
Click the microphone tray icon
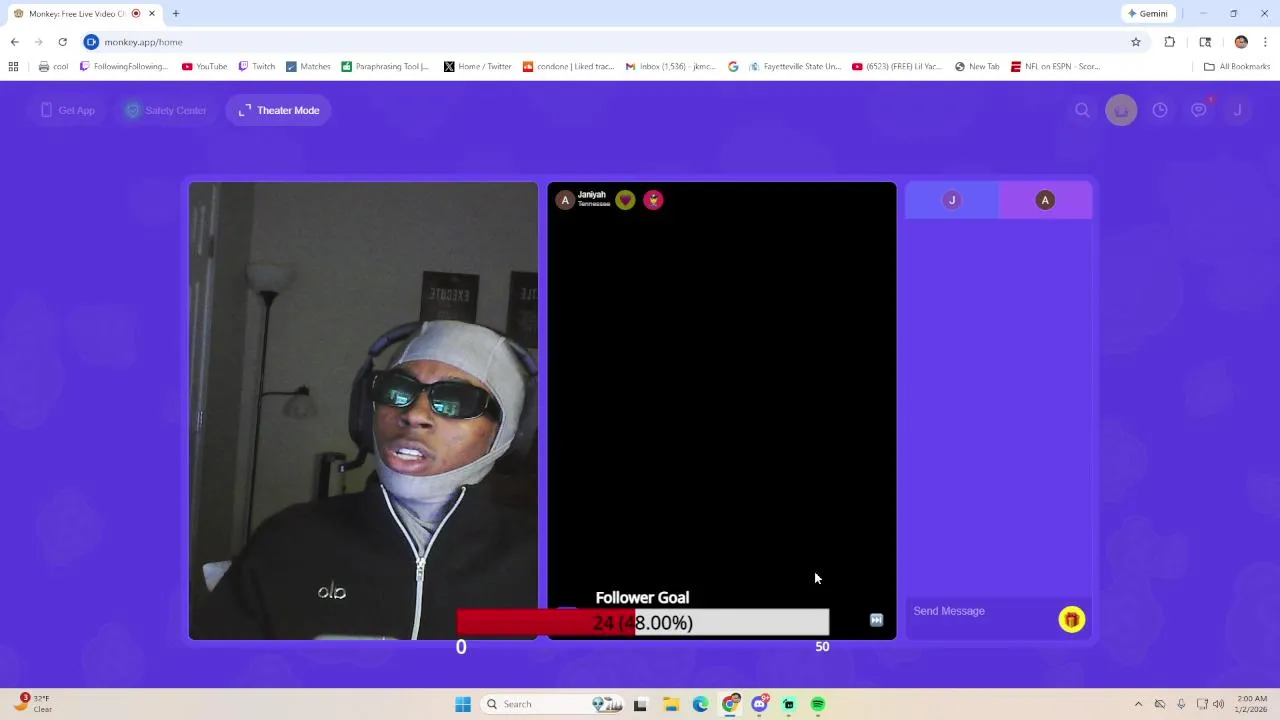(x=1181, y=704)
